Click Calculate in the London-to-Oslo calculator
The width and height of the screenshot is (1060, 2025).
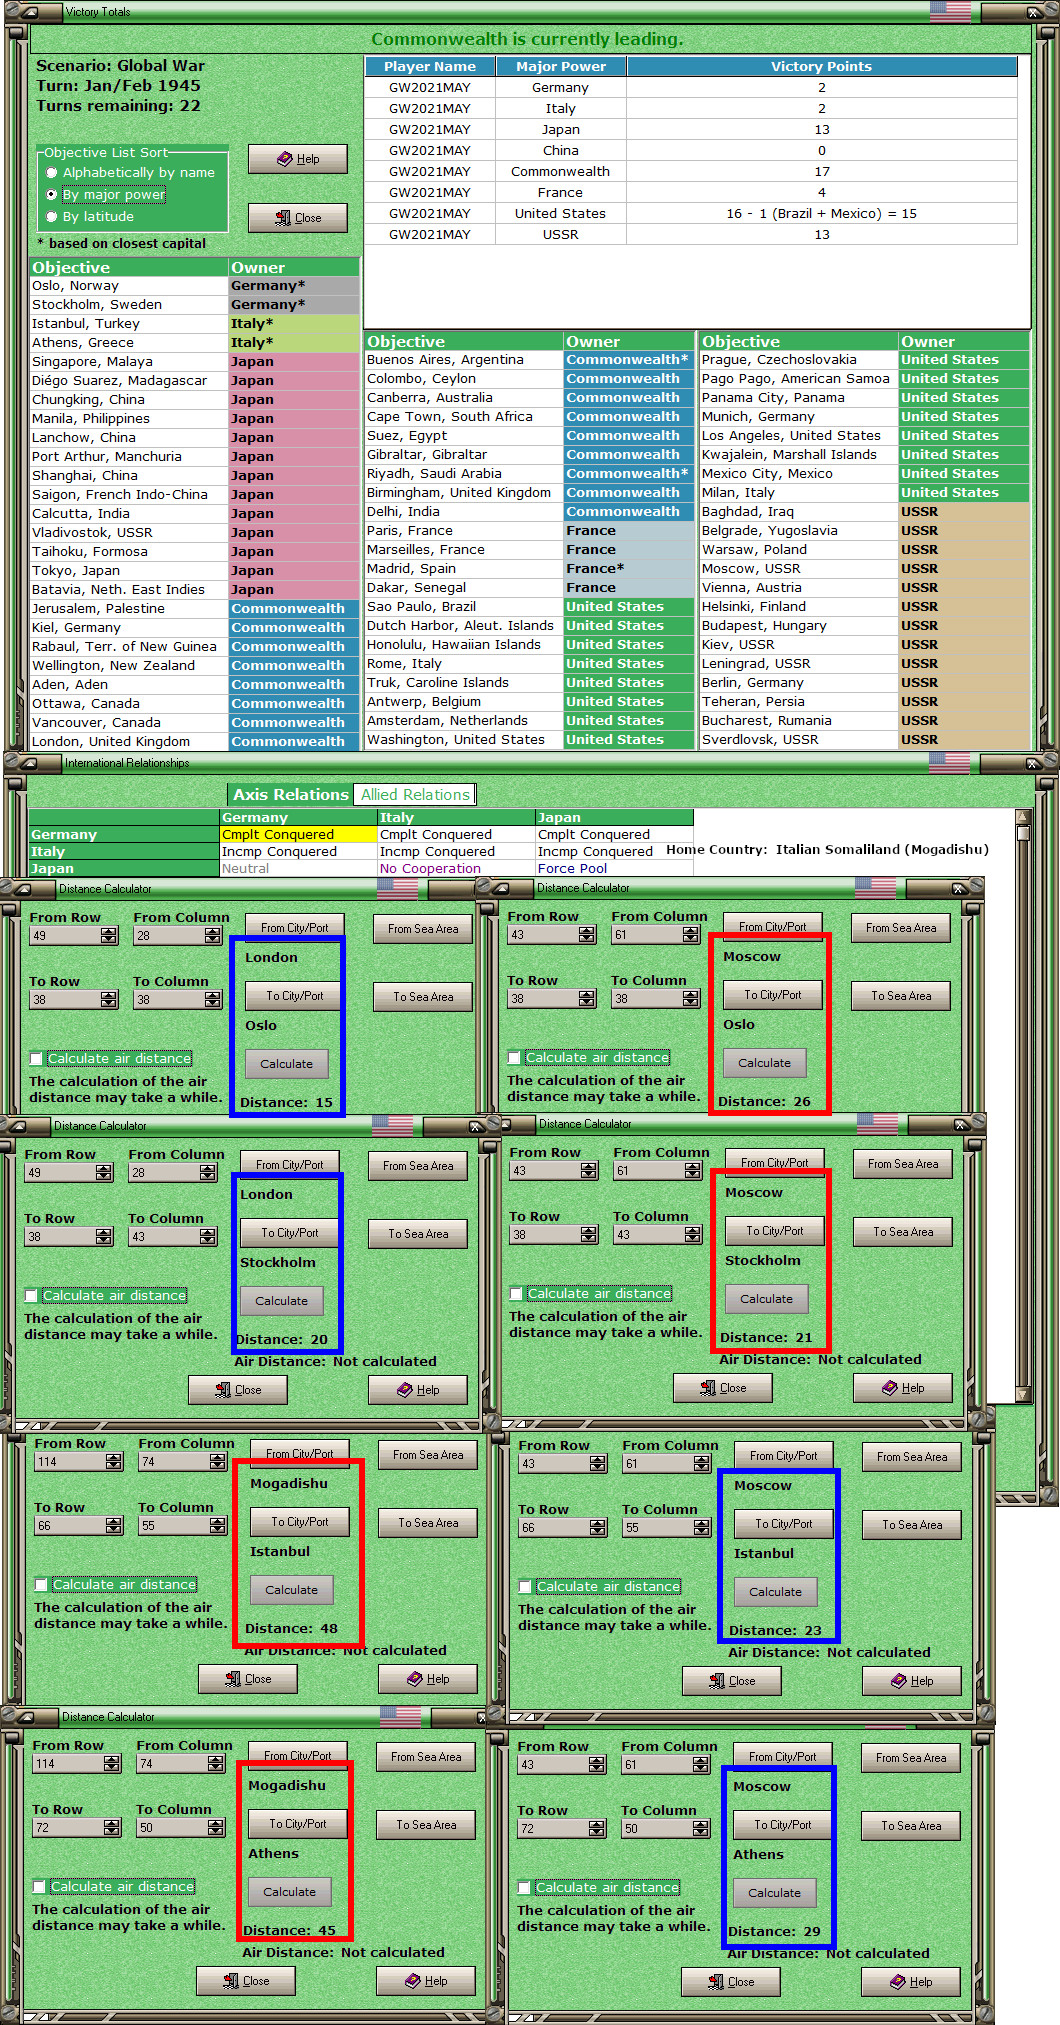tap(286, 1064)
